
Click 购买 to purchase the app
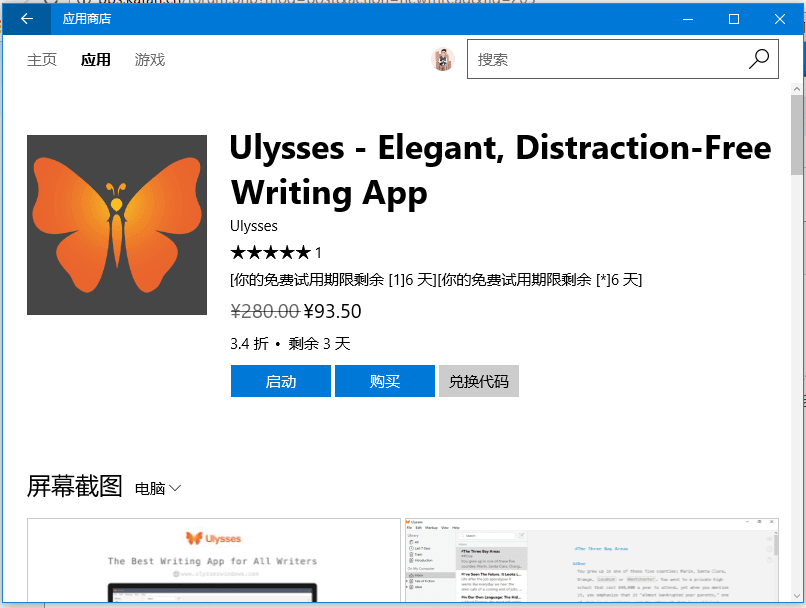click(384, 381)
